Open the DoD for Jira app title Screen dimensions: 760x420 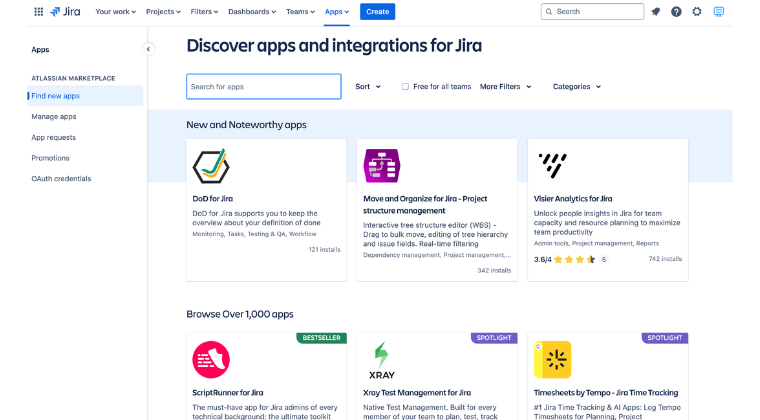[x=213, y=199]
